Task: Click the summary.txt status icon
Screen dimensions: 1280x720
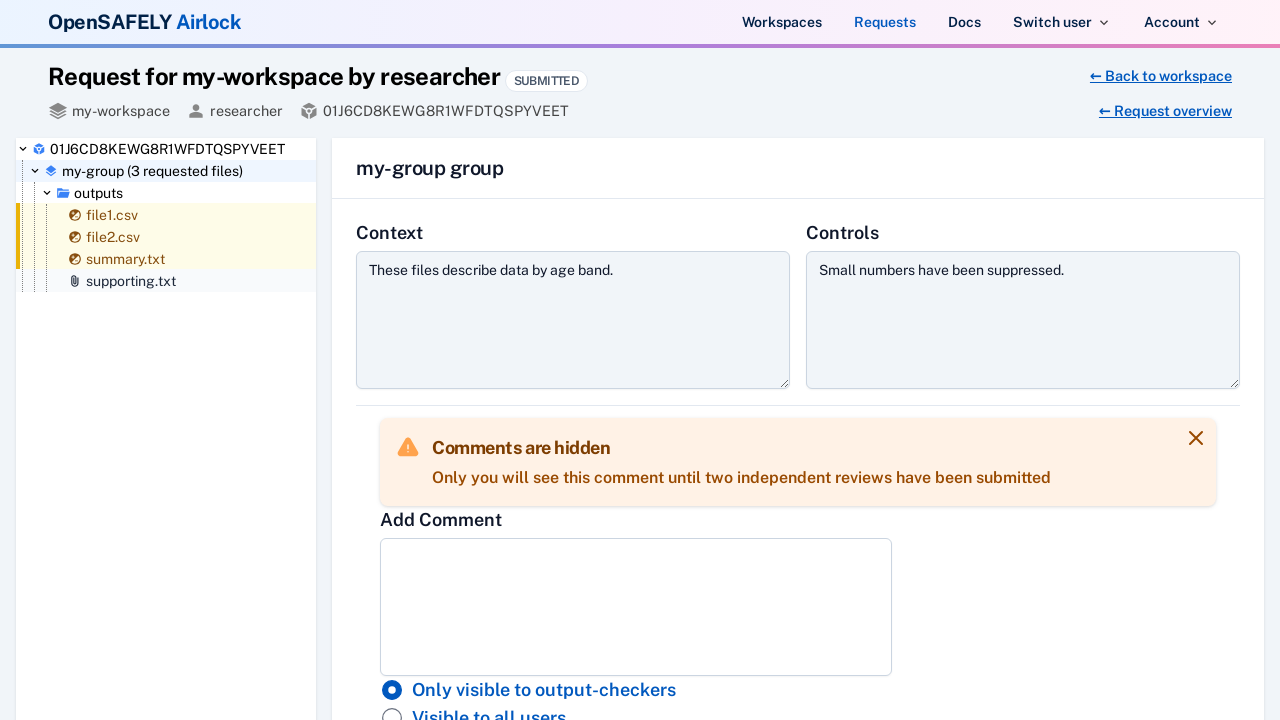Action: (x=75, y=259)
